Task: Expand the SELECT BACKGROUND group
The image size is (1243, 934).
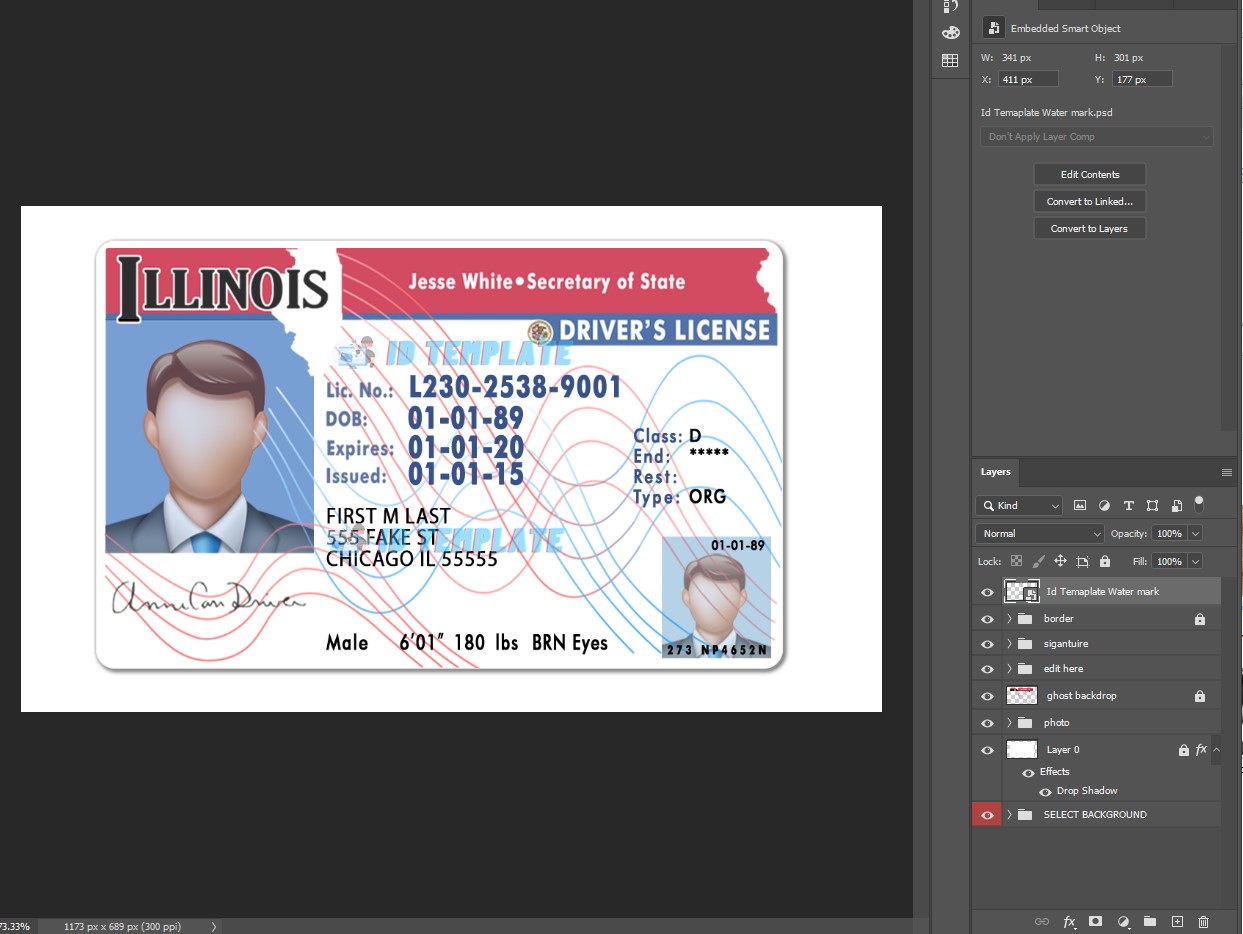Action: click(1009, 815)
